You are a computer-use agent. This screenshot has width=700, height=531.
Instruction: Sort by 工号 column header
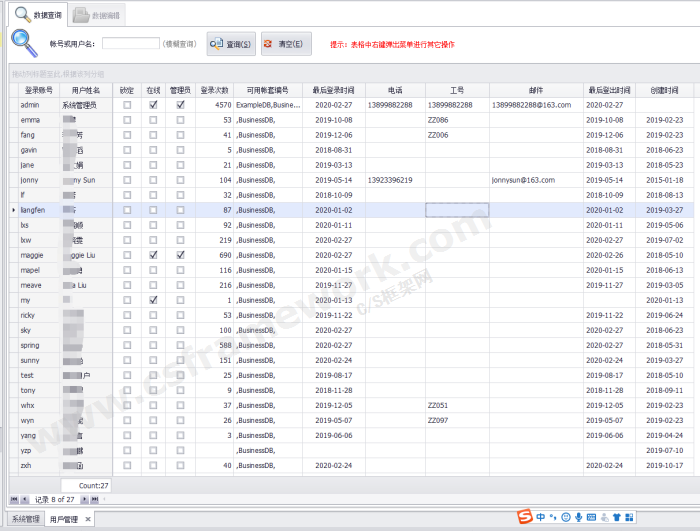[x=457, y=90]
